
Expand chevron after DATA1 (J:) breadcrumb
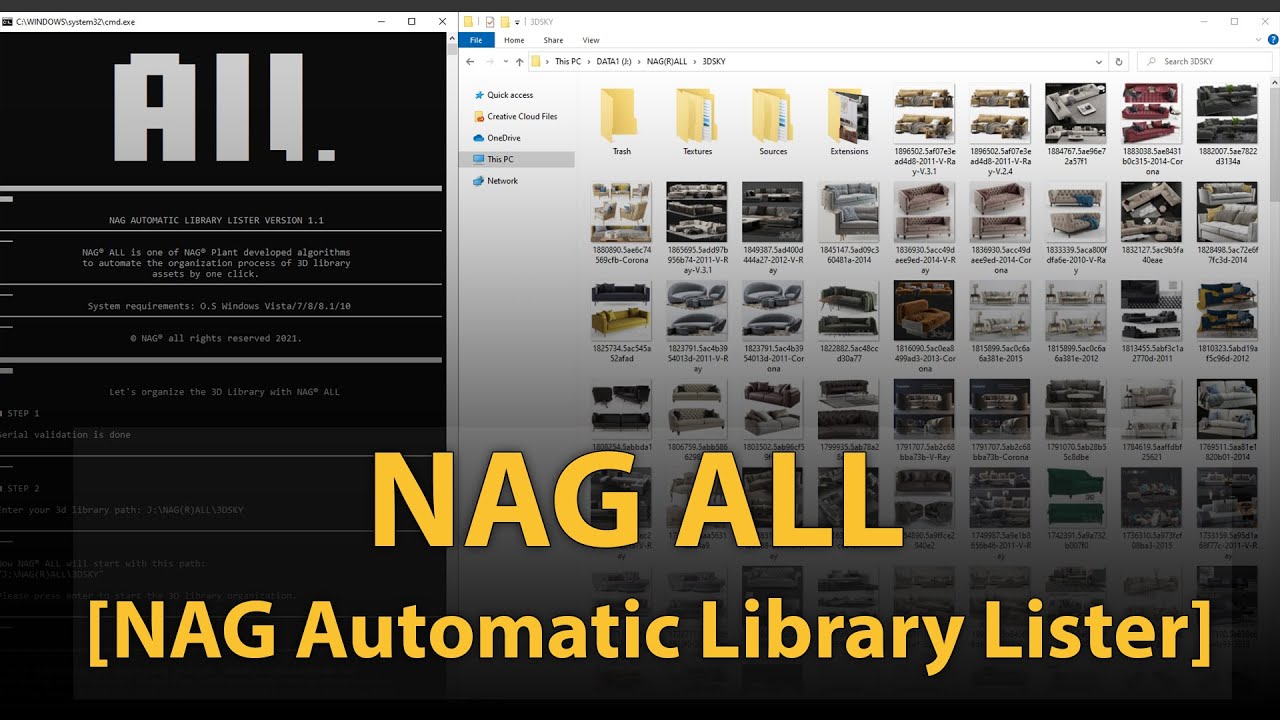click(639, 61)
